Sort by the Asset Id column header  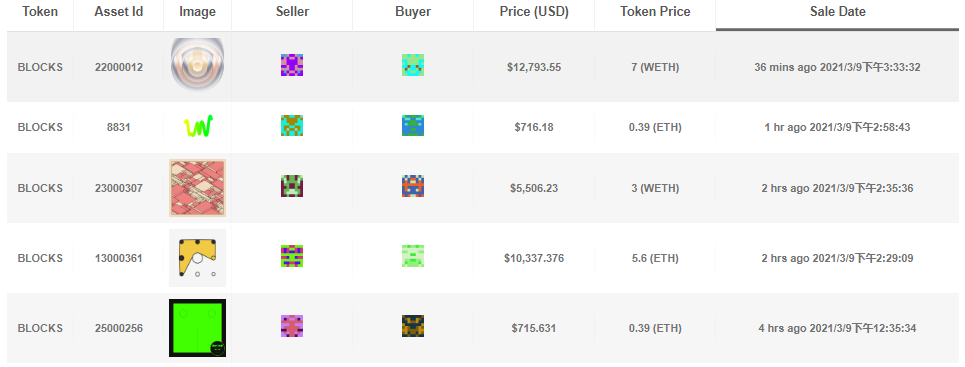119,12
